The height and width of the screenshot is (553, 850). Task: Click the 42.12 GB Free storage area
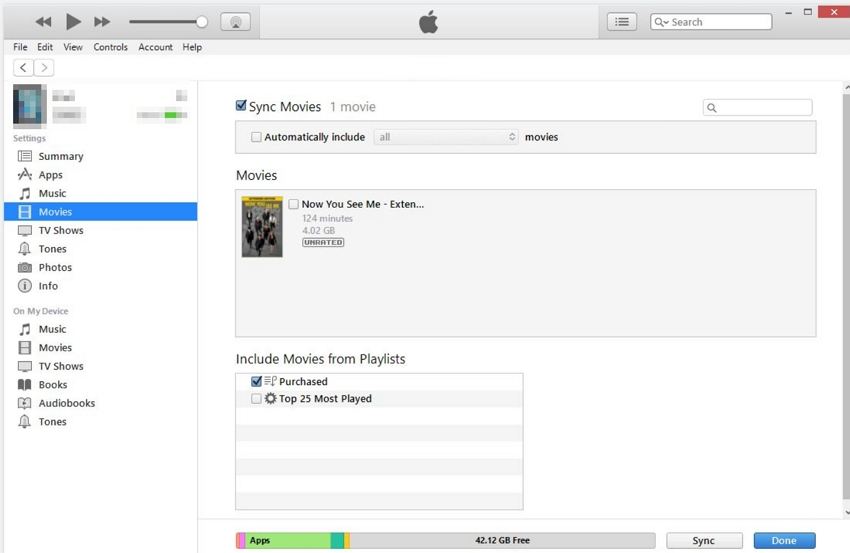click(503, 540)
